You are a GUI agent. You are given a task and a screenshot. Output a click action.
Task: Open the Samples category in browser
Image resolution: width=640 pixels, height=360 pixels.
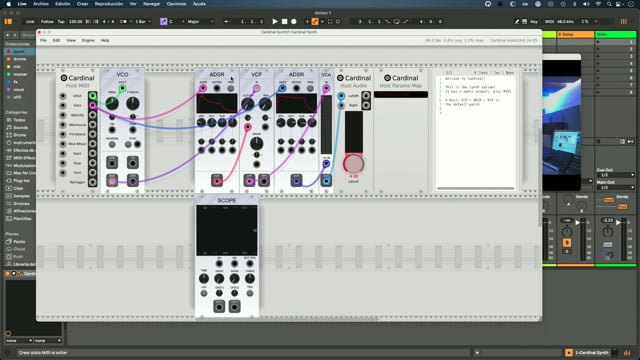coord(21,196)
